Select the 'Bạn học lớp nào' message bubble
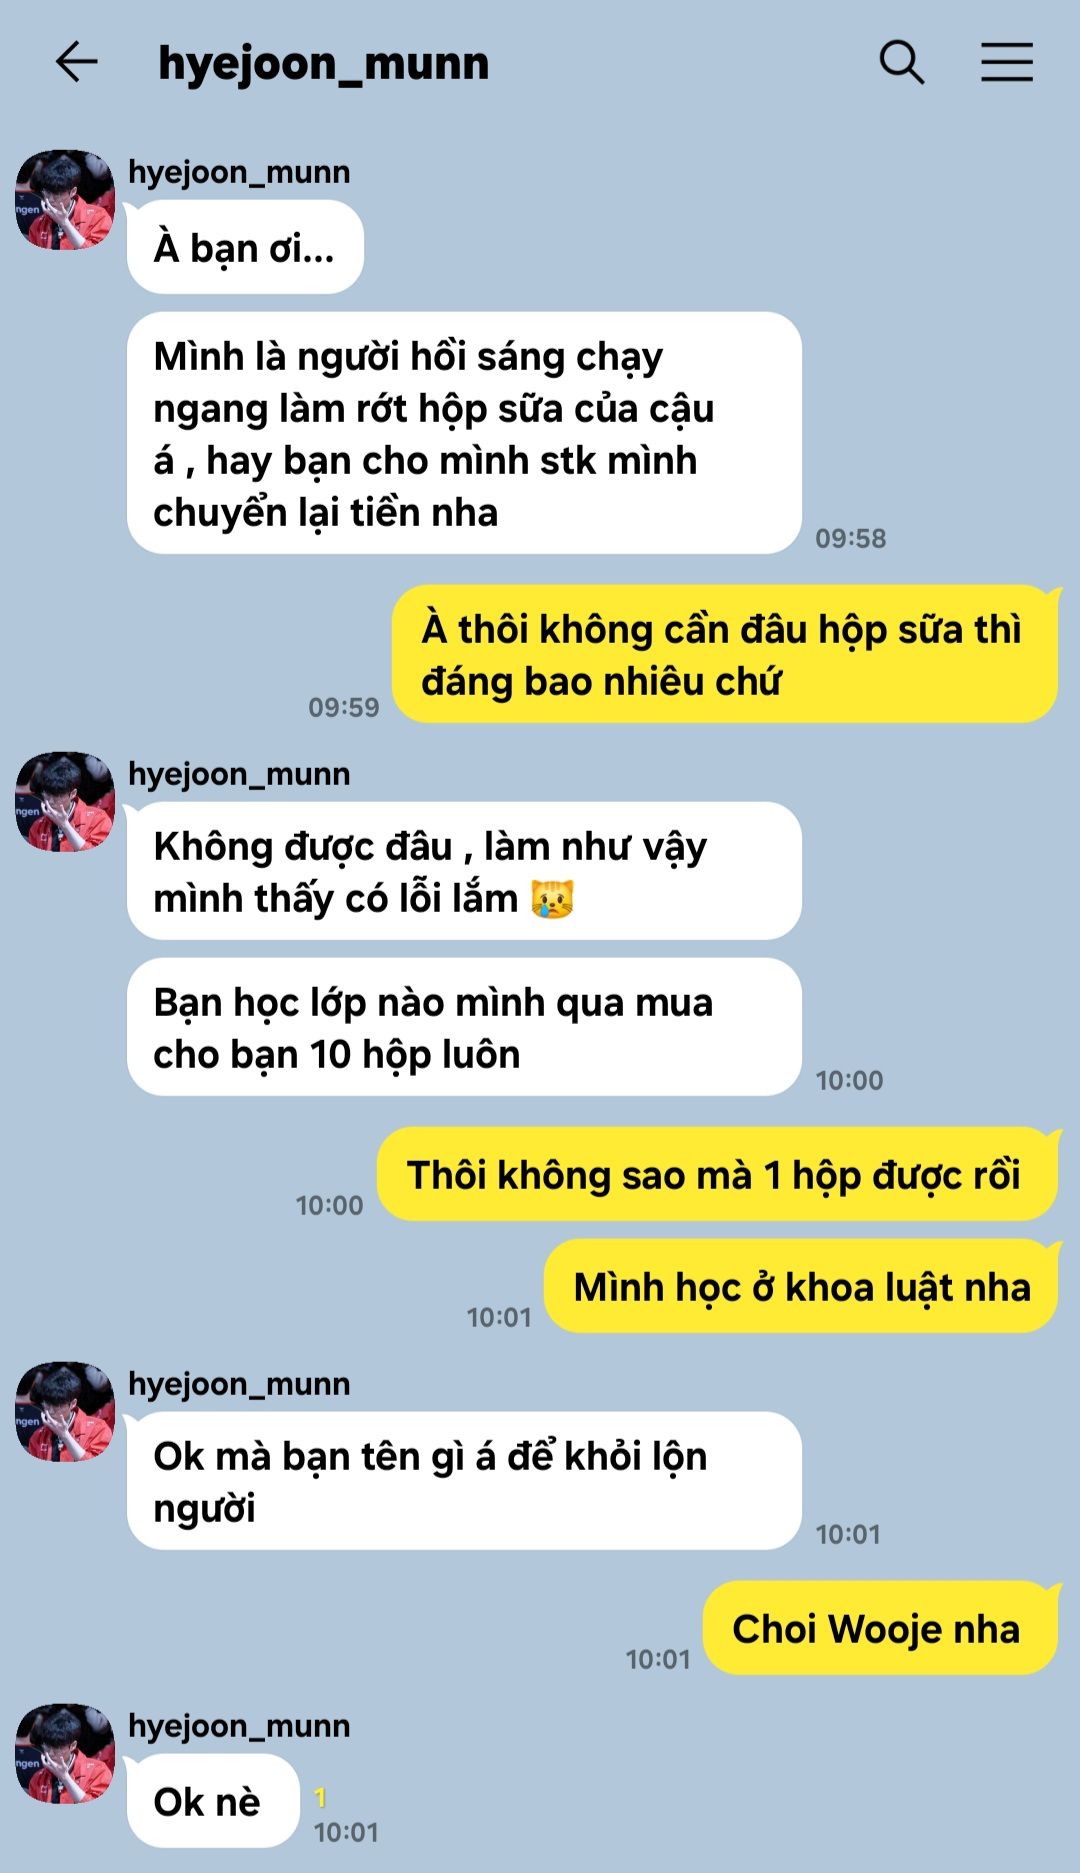The height and width of the screenshot is (1873, 1080). 464,1027
